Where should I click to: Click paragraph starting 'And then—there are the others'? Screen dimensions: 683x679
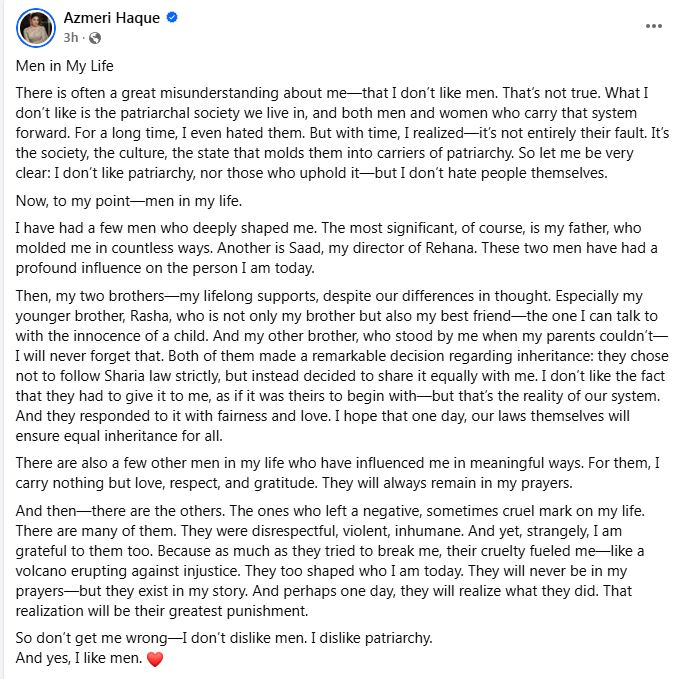pos(330,561)
